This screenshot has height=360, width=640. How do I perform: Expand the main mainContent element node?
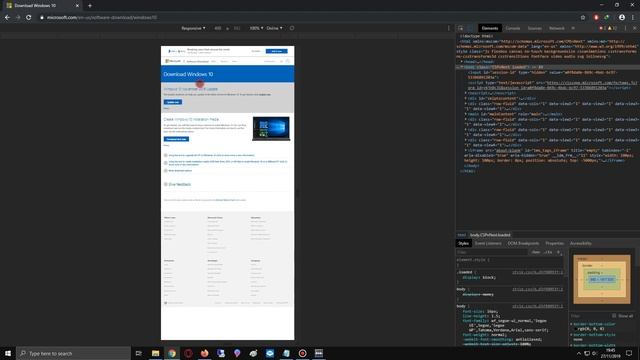[x=466, y=114]
